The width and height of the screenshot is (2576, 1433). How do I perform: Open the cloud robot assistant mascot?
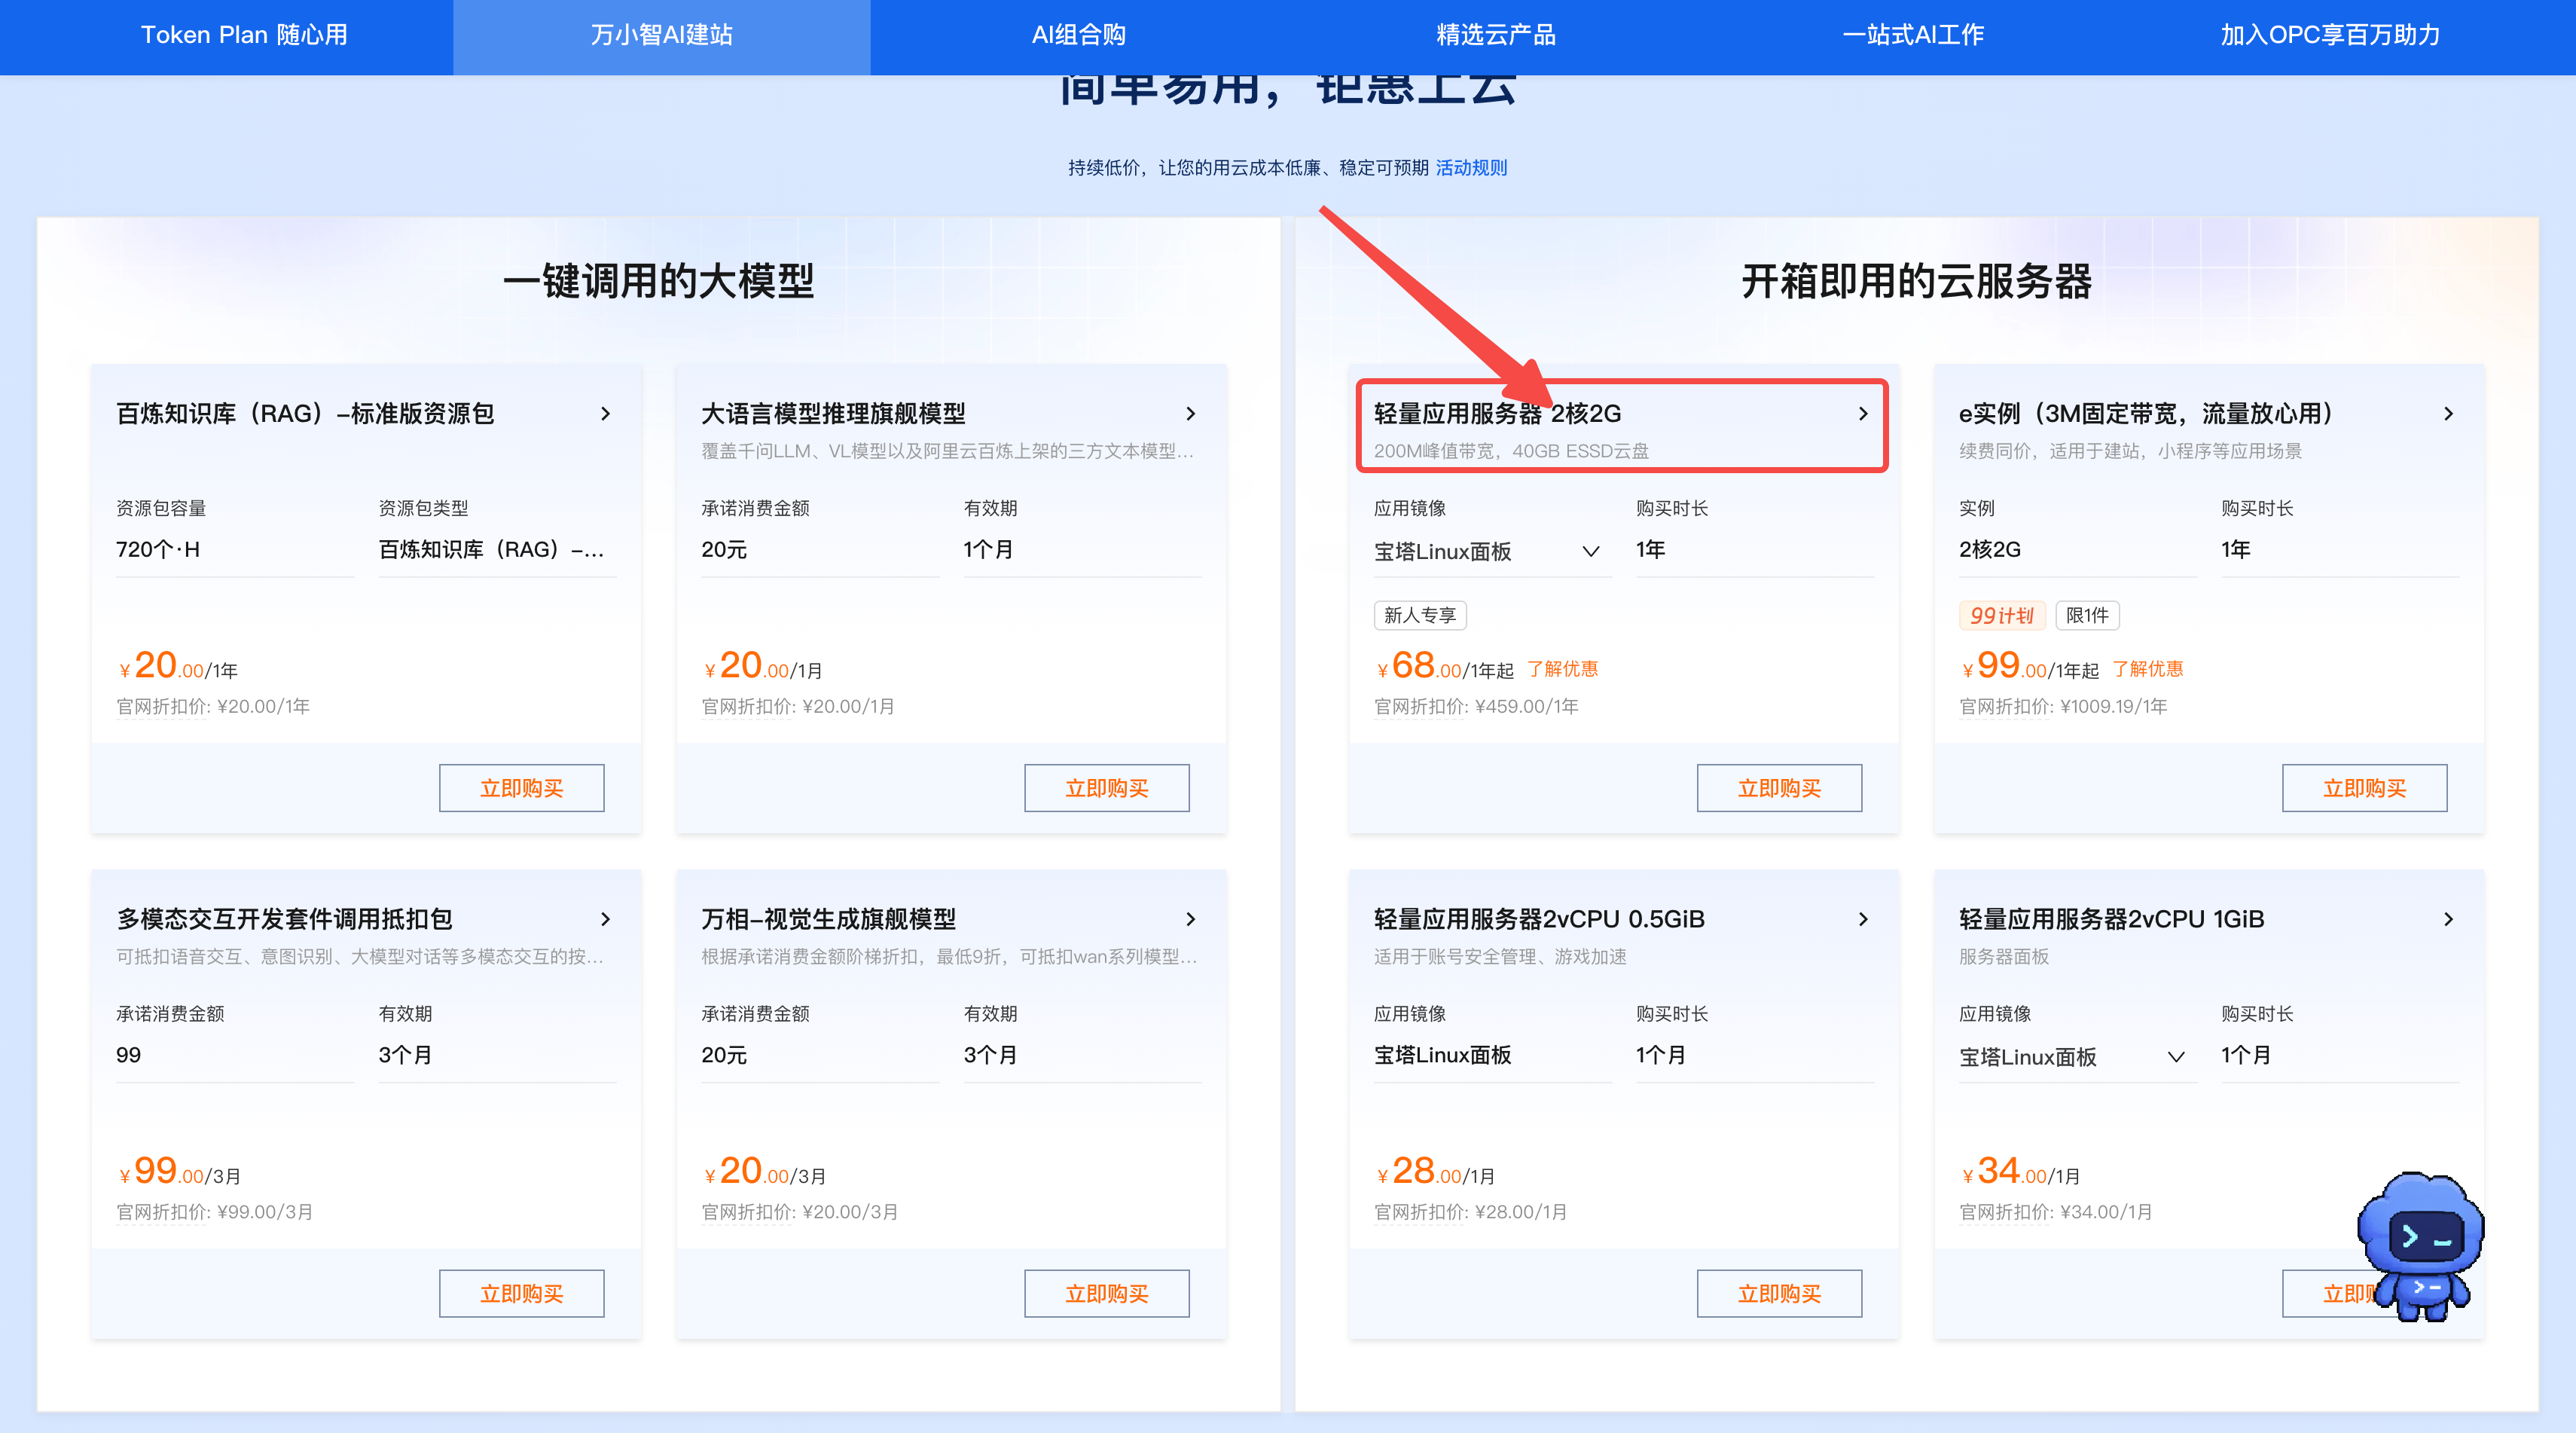pos(2421,1246)
